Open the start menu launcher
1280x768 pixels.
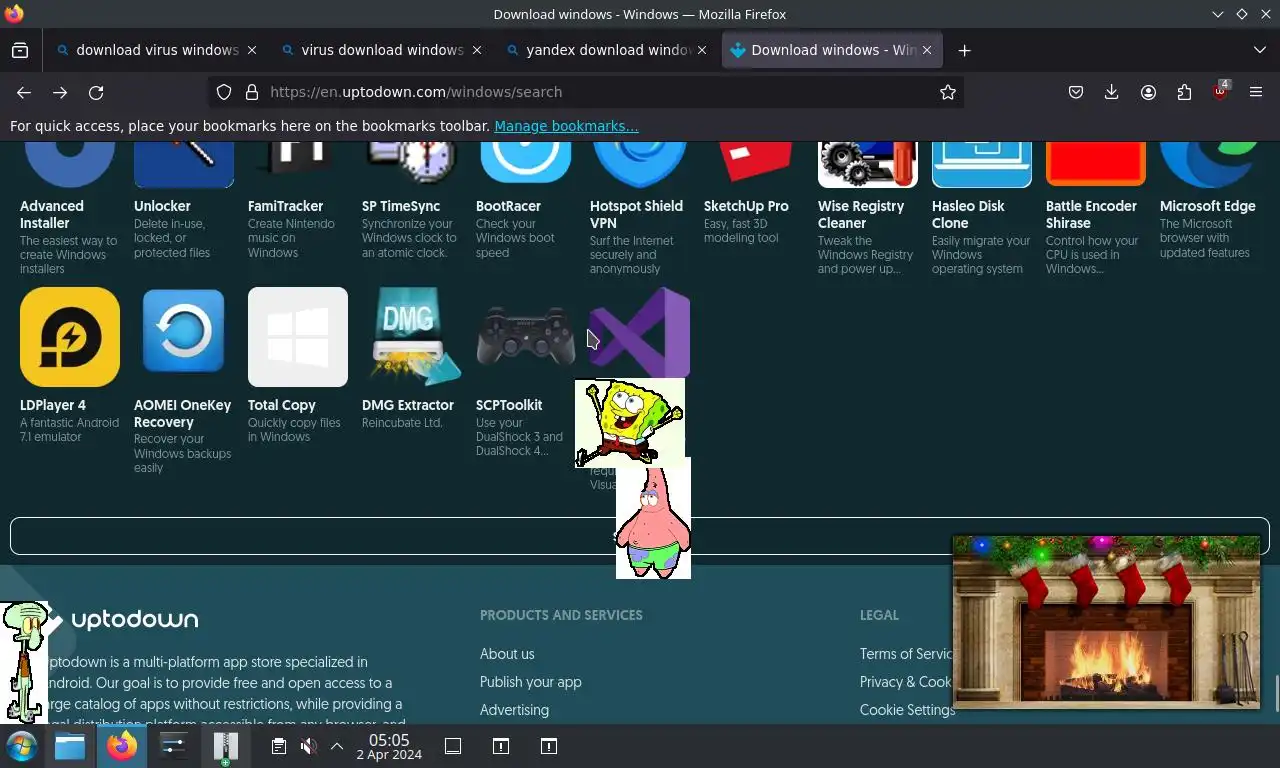[21, 746]
